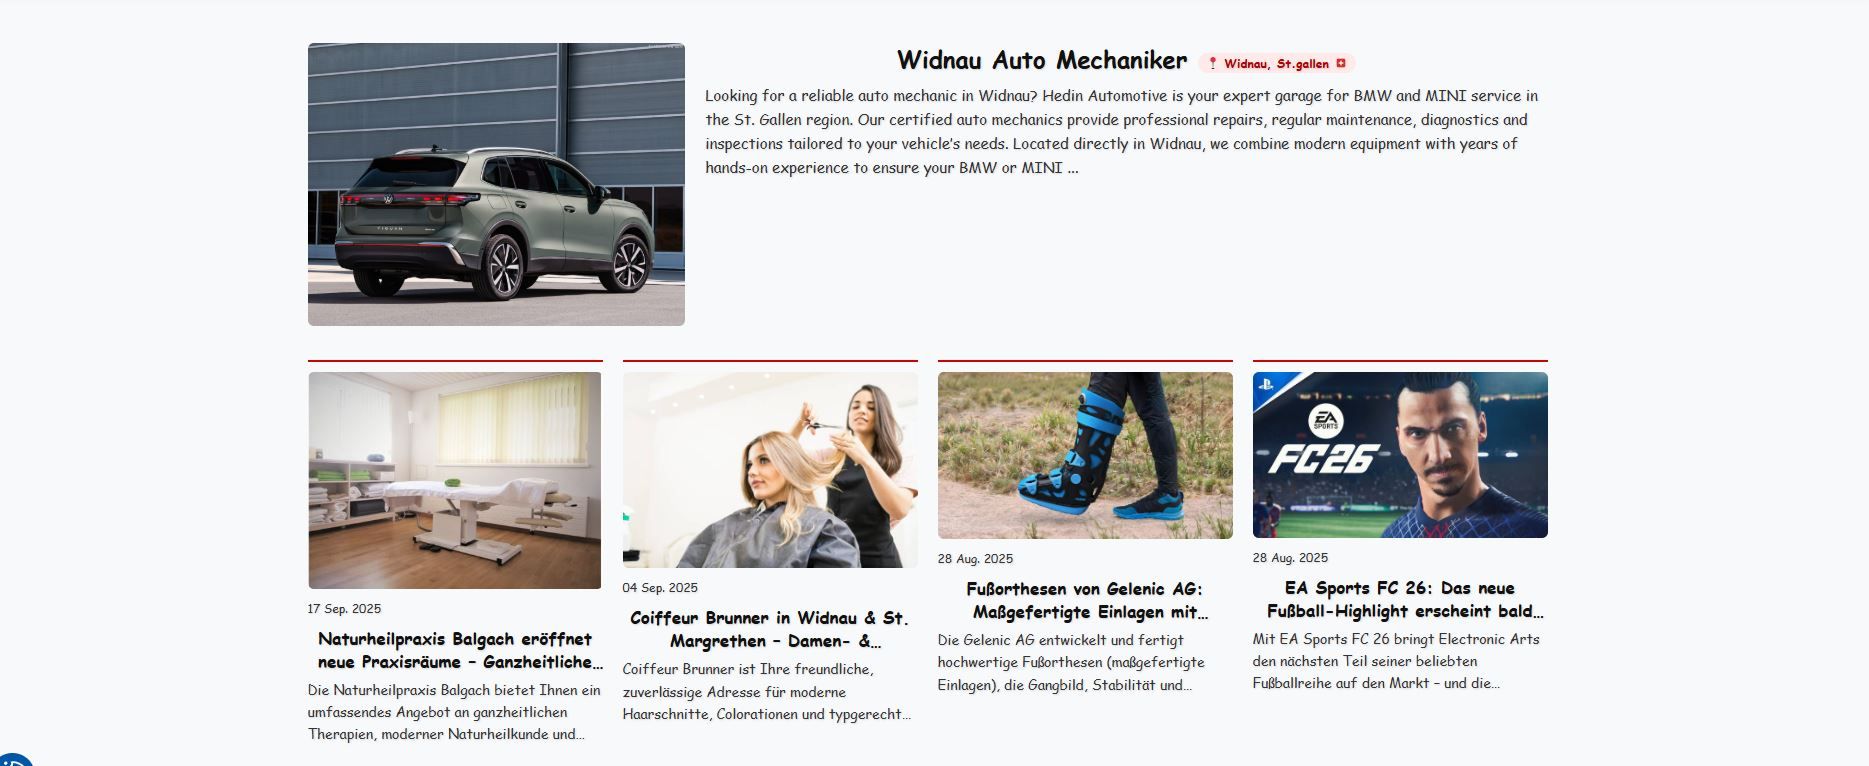Viewport: 1869px width, 766px height.
Task: Open Coiffeur Brunner in Widnau article title
Action: (x=770, y=629)
